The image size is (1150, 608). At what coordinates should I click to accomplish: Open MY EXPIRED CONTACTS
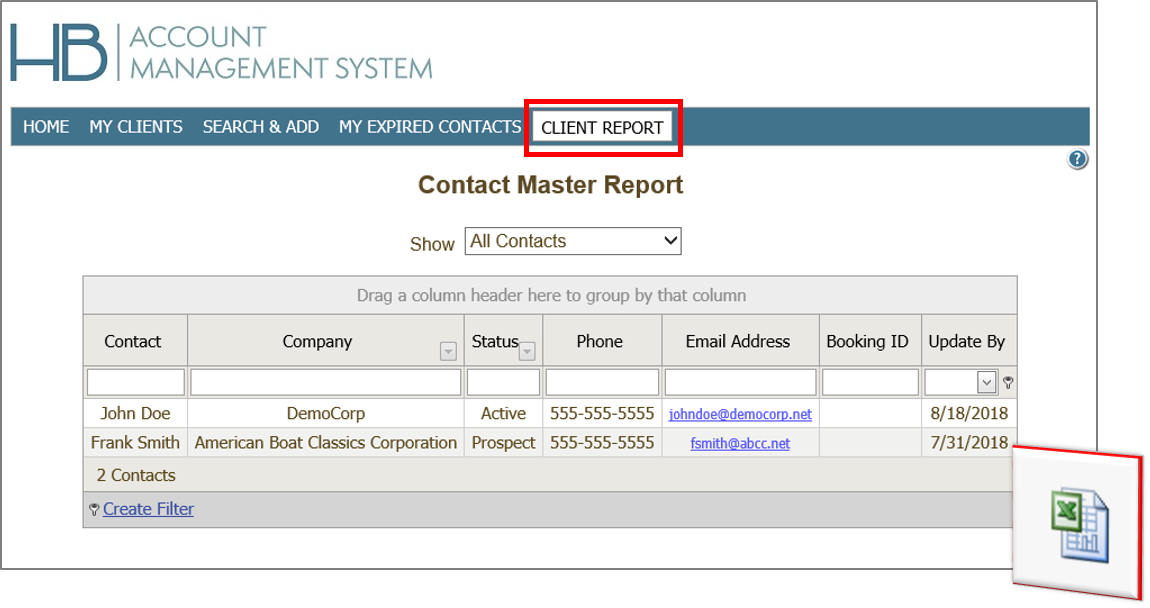pyautogui.click(x=429, y=126)
